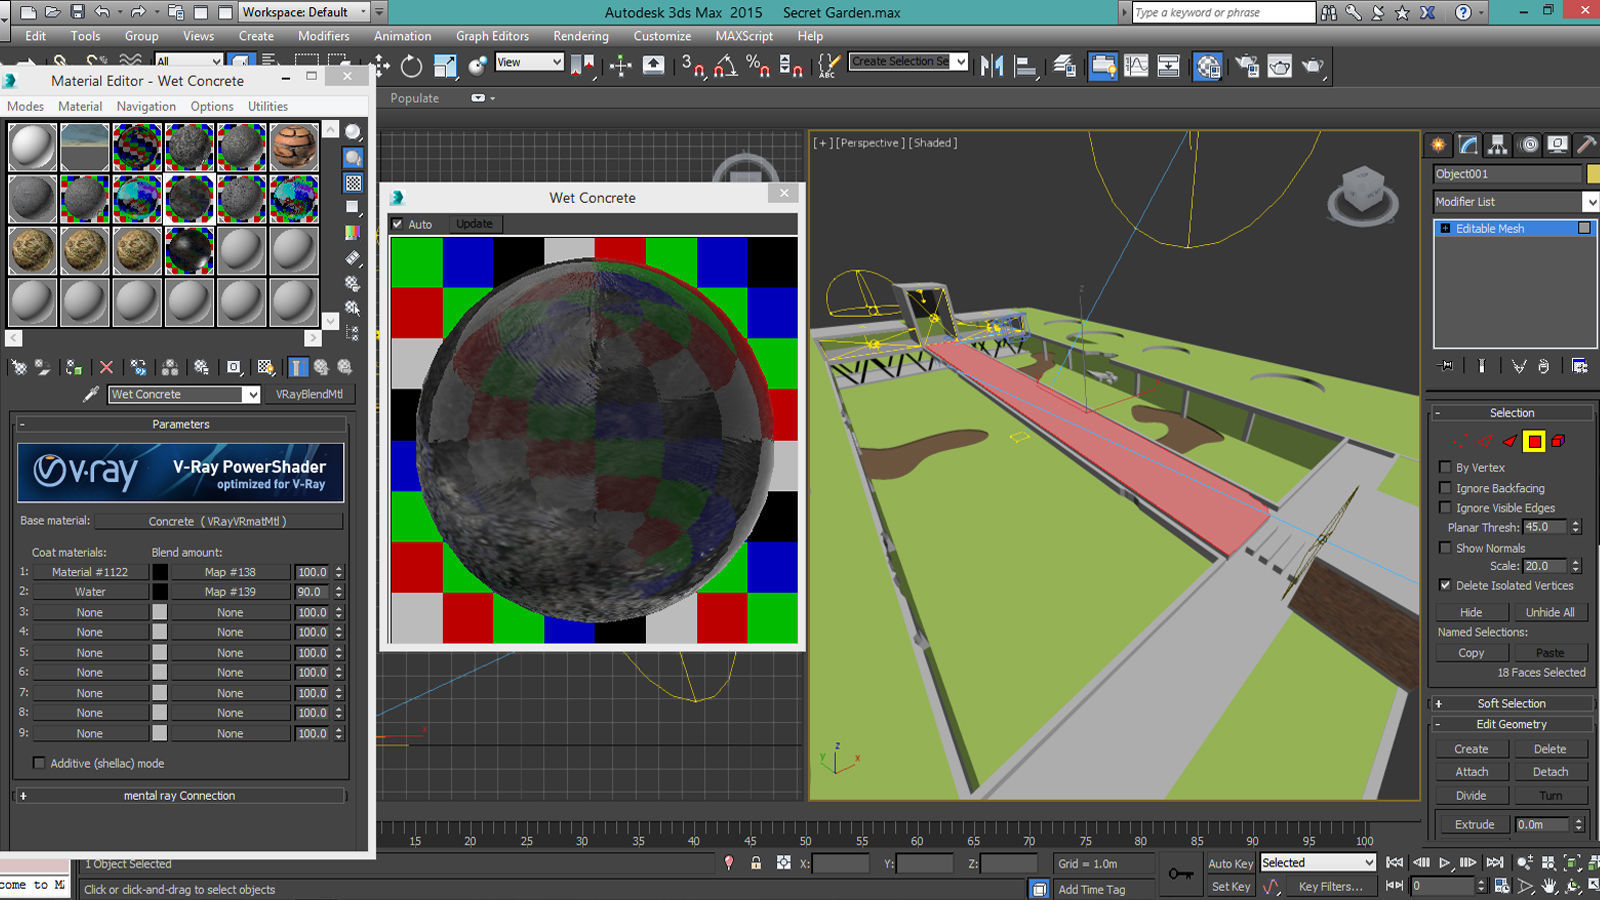Click the VRayBlendMtl material type button
1600x900 pixels.
[x=309, y=394]
